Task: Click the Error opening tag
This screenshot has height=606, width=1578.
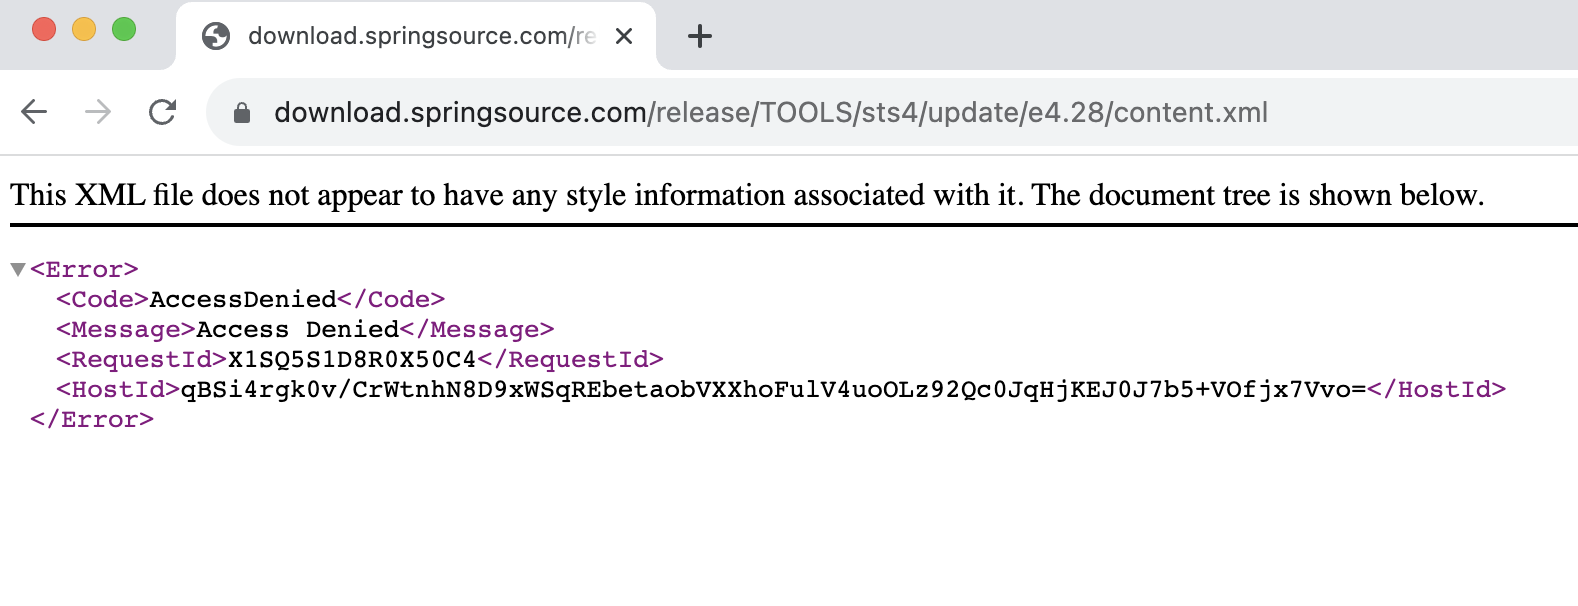Action: [84, 269]
